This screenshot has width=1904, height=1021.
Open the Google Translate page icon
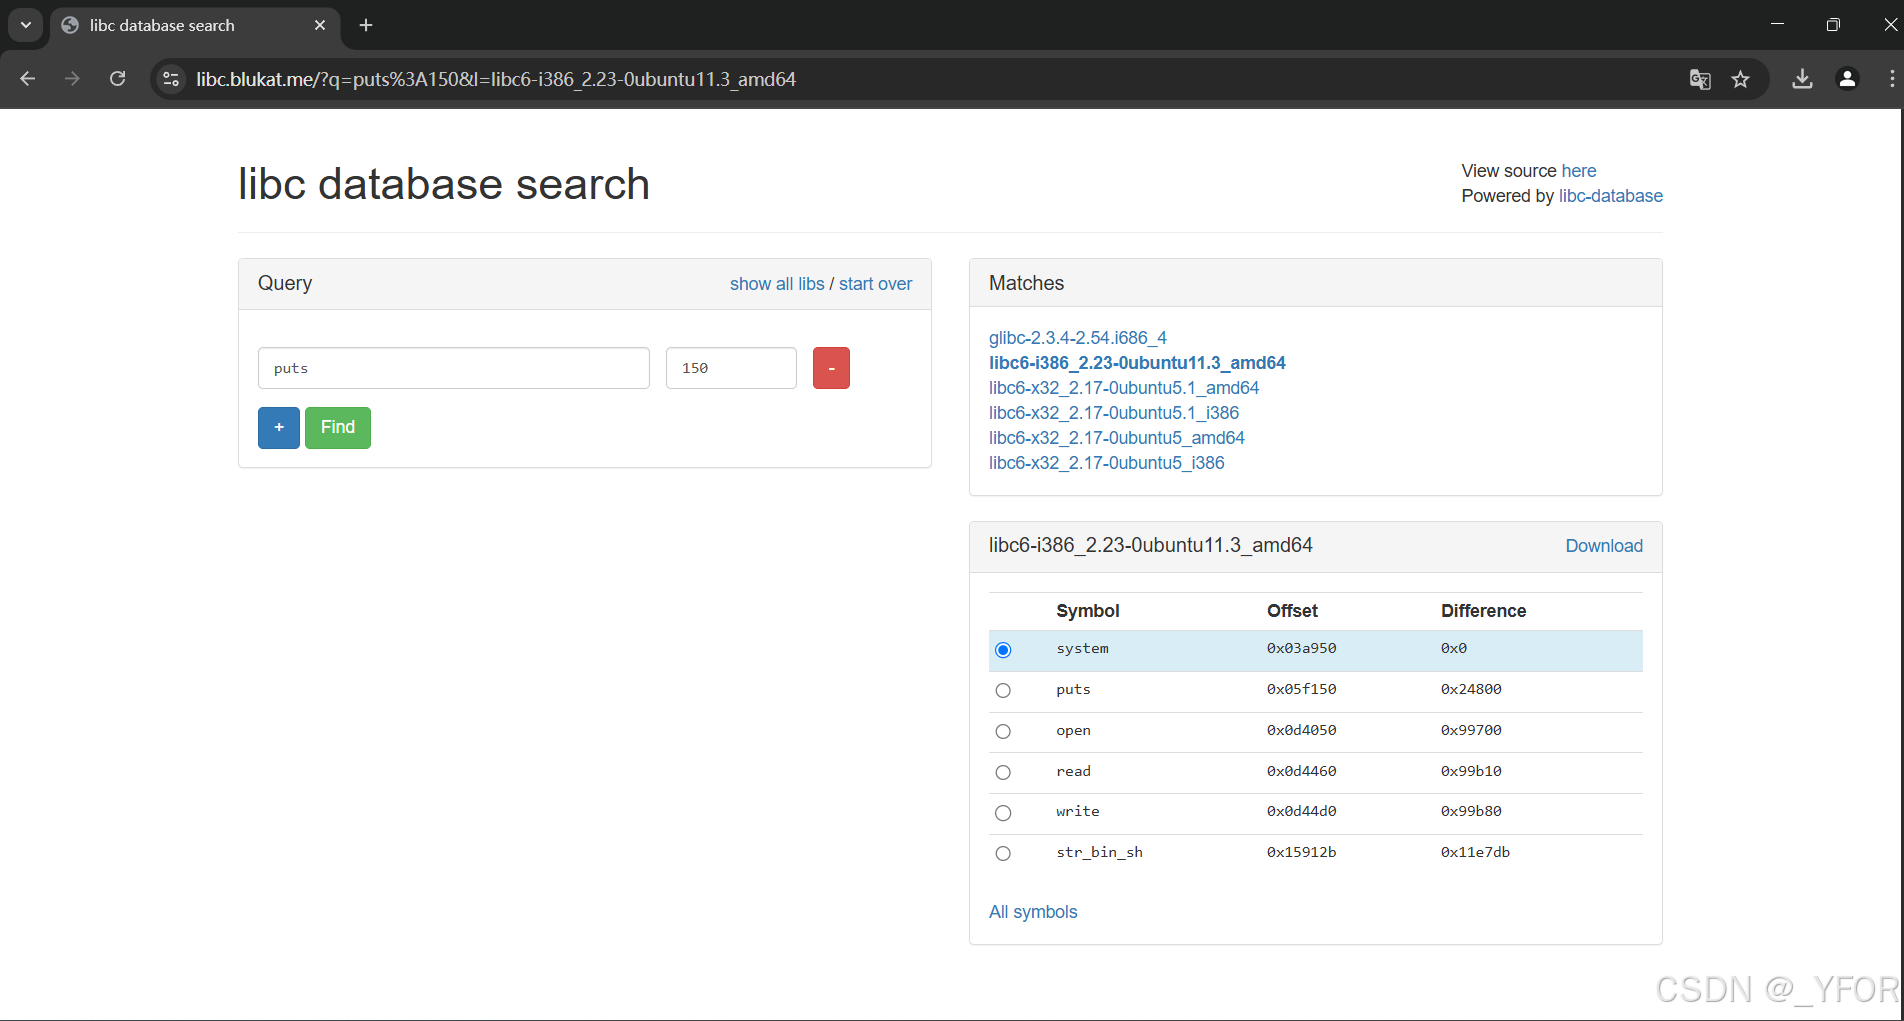(x=1699, y=79)
